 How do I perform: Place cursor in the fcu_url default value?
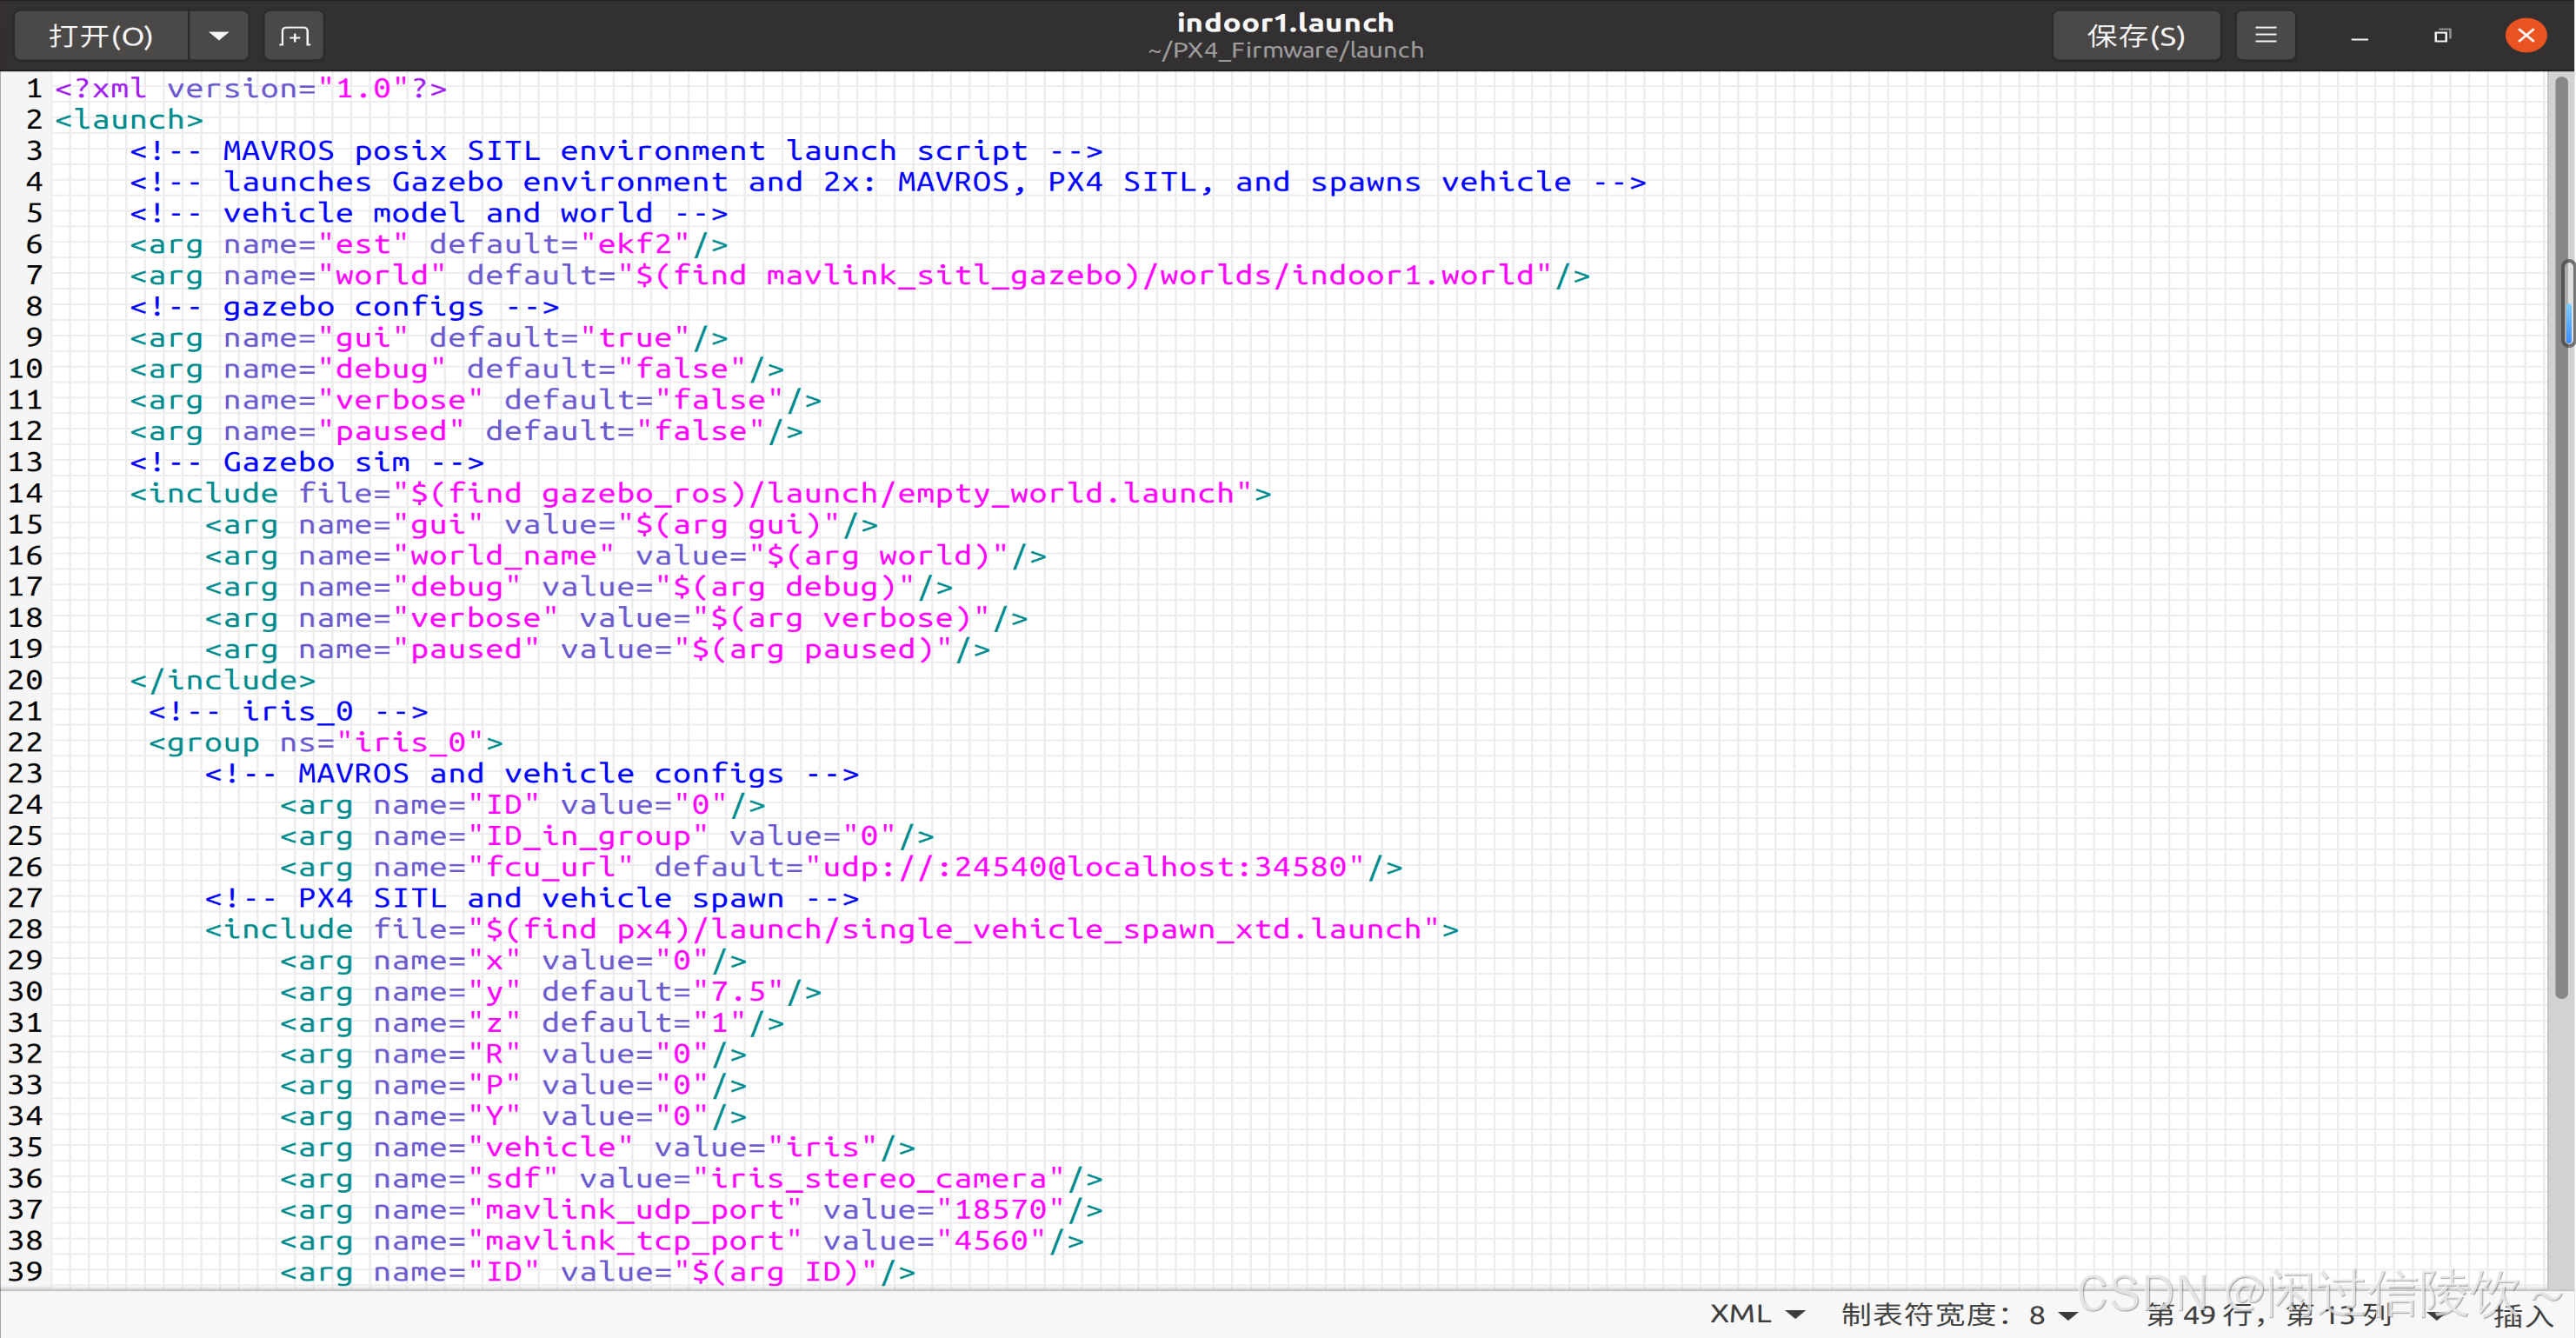[x=1084, y=867]
